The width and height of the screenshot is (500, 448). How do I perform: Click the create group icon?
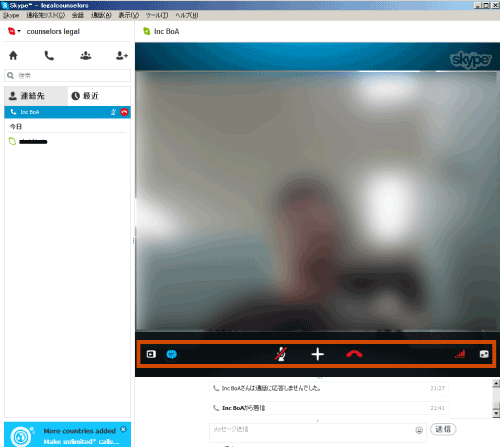point(86,55)
